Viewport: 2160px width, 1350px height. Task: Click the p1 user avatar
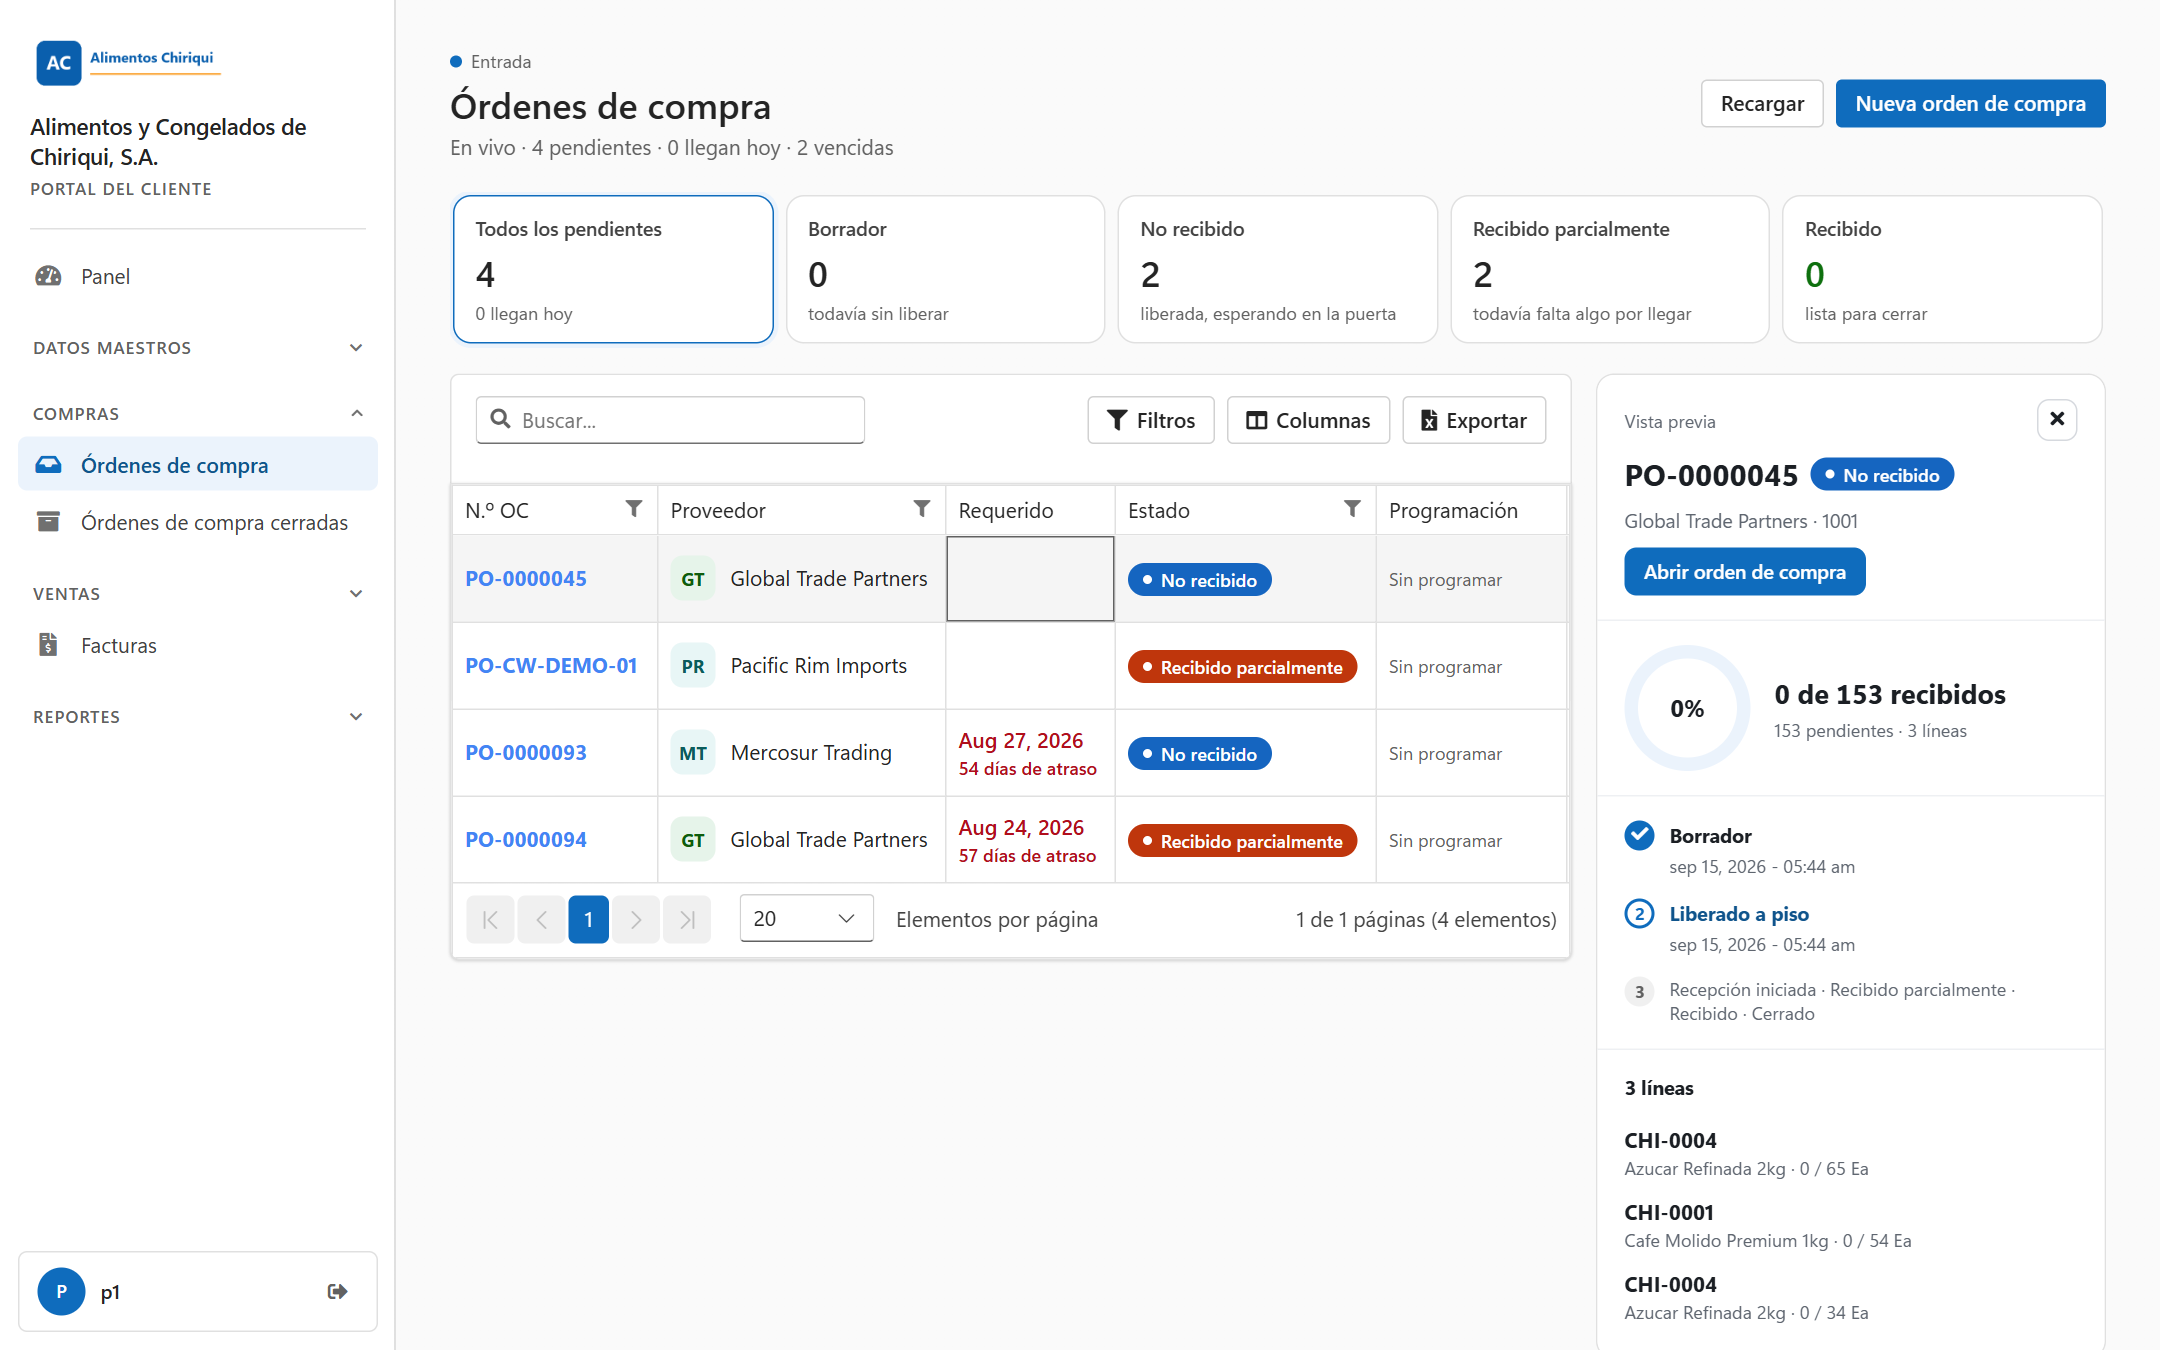pos(61,1292)
